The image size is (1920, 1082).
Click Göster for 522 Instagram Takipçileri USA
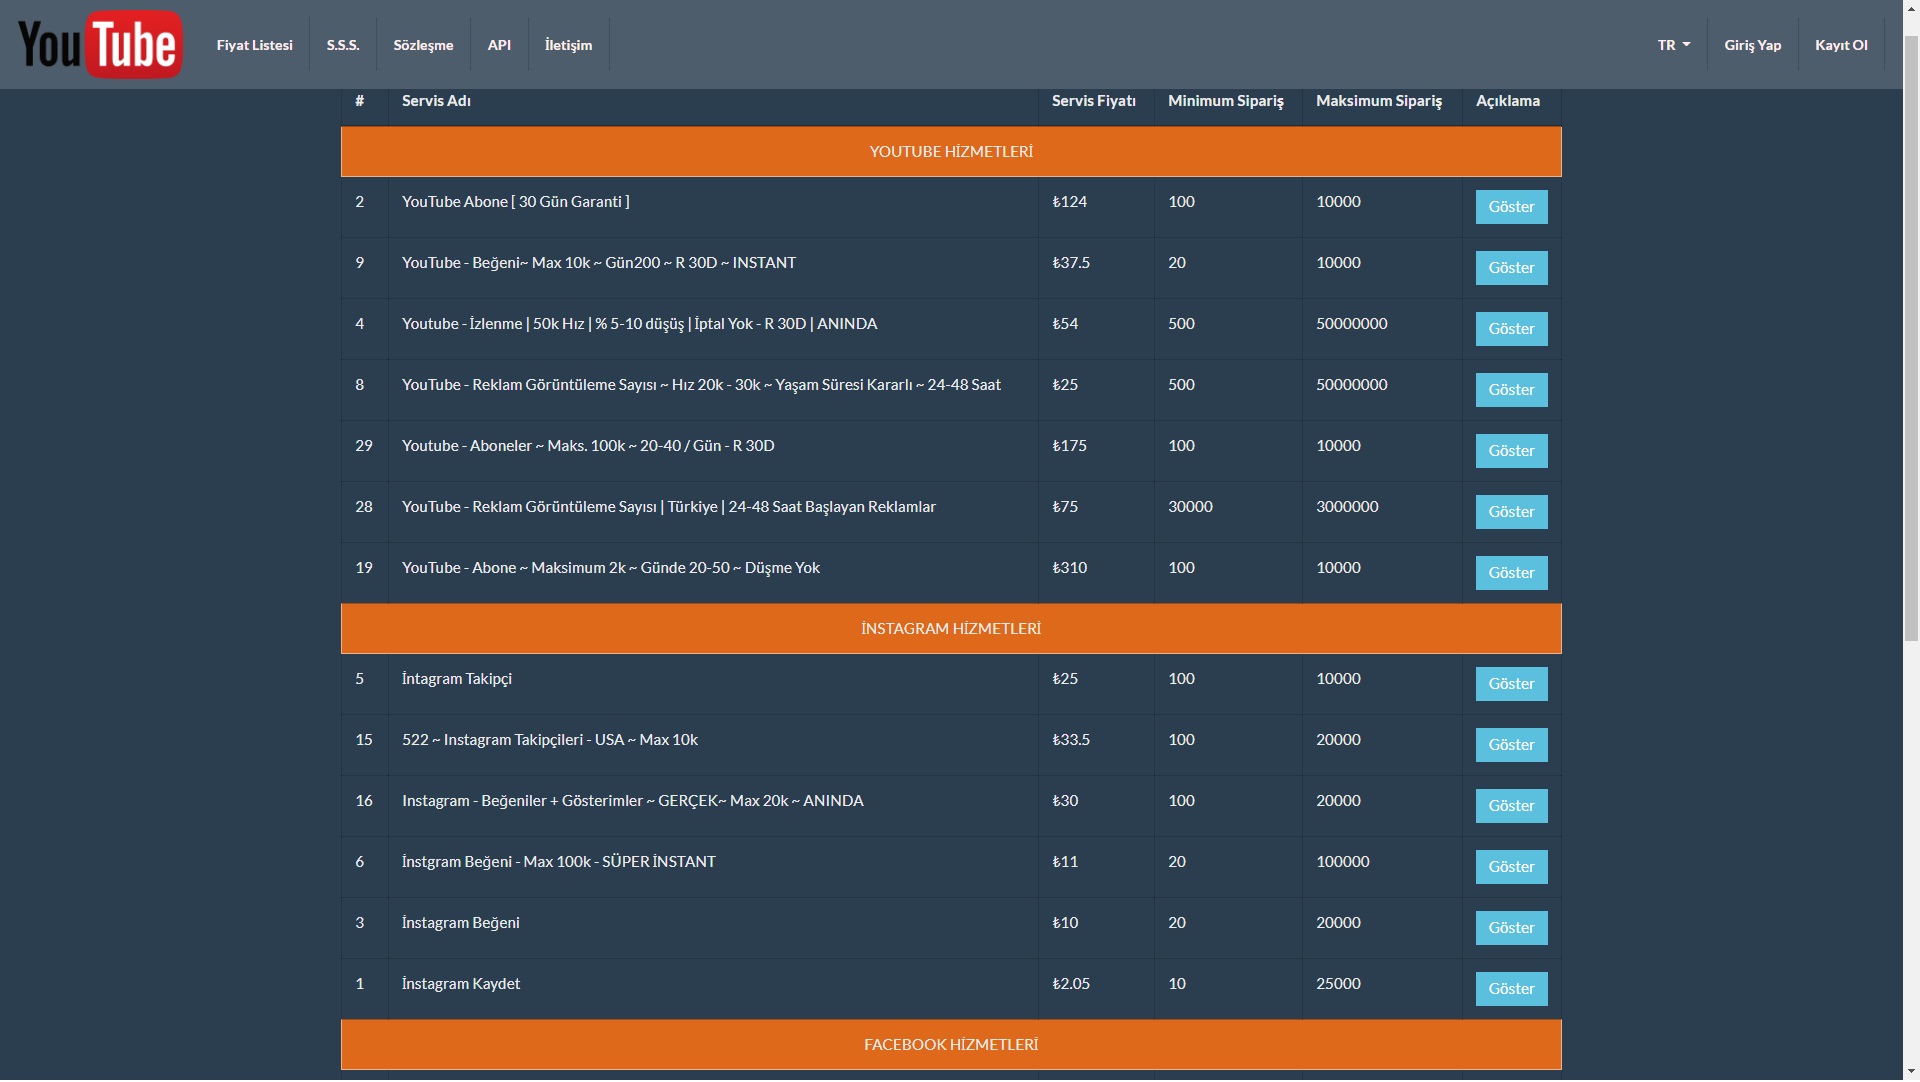[1511, 745]
